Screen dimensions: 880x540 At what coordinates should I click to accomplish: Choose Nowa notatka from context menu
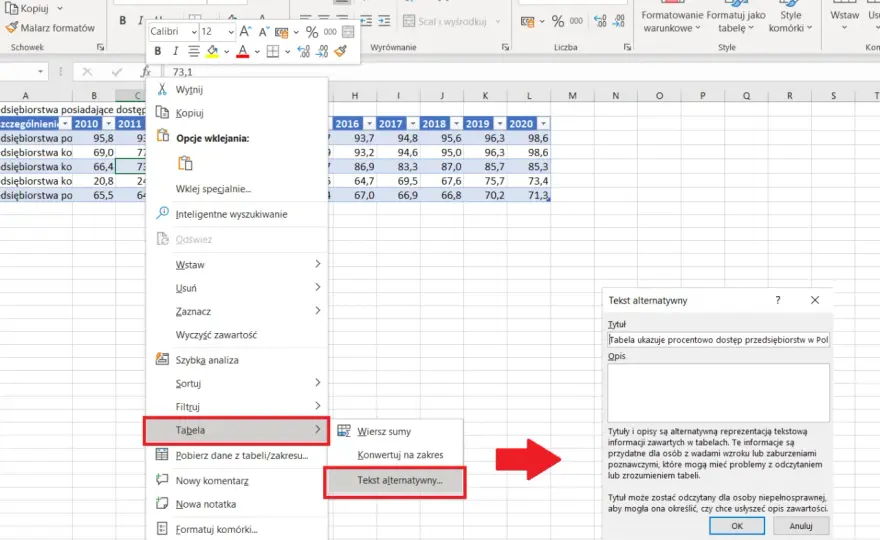237,504
